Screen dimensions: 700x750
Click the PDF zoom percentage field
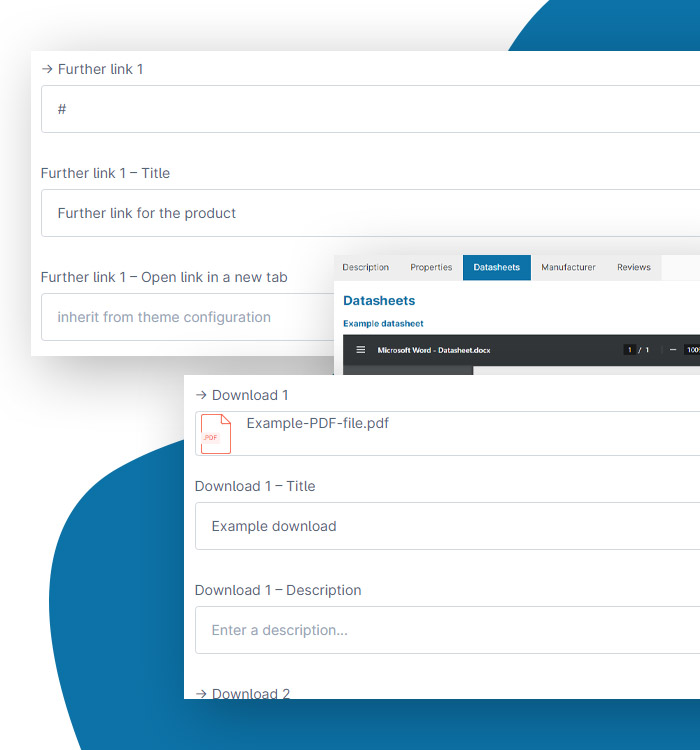tap(692, 350)
